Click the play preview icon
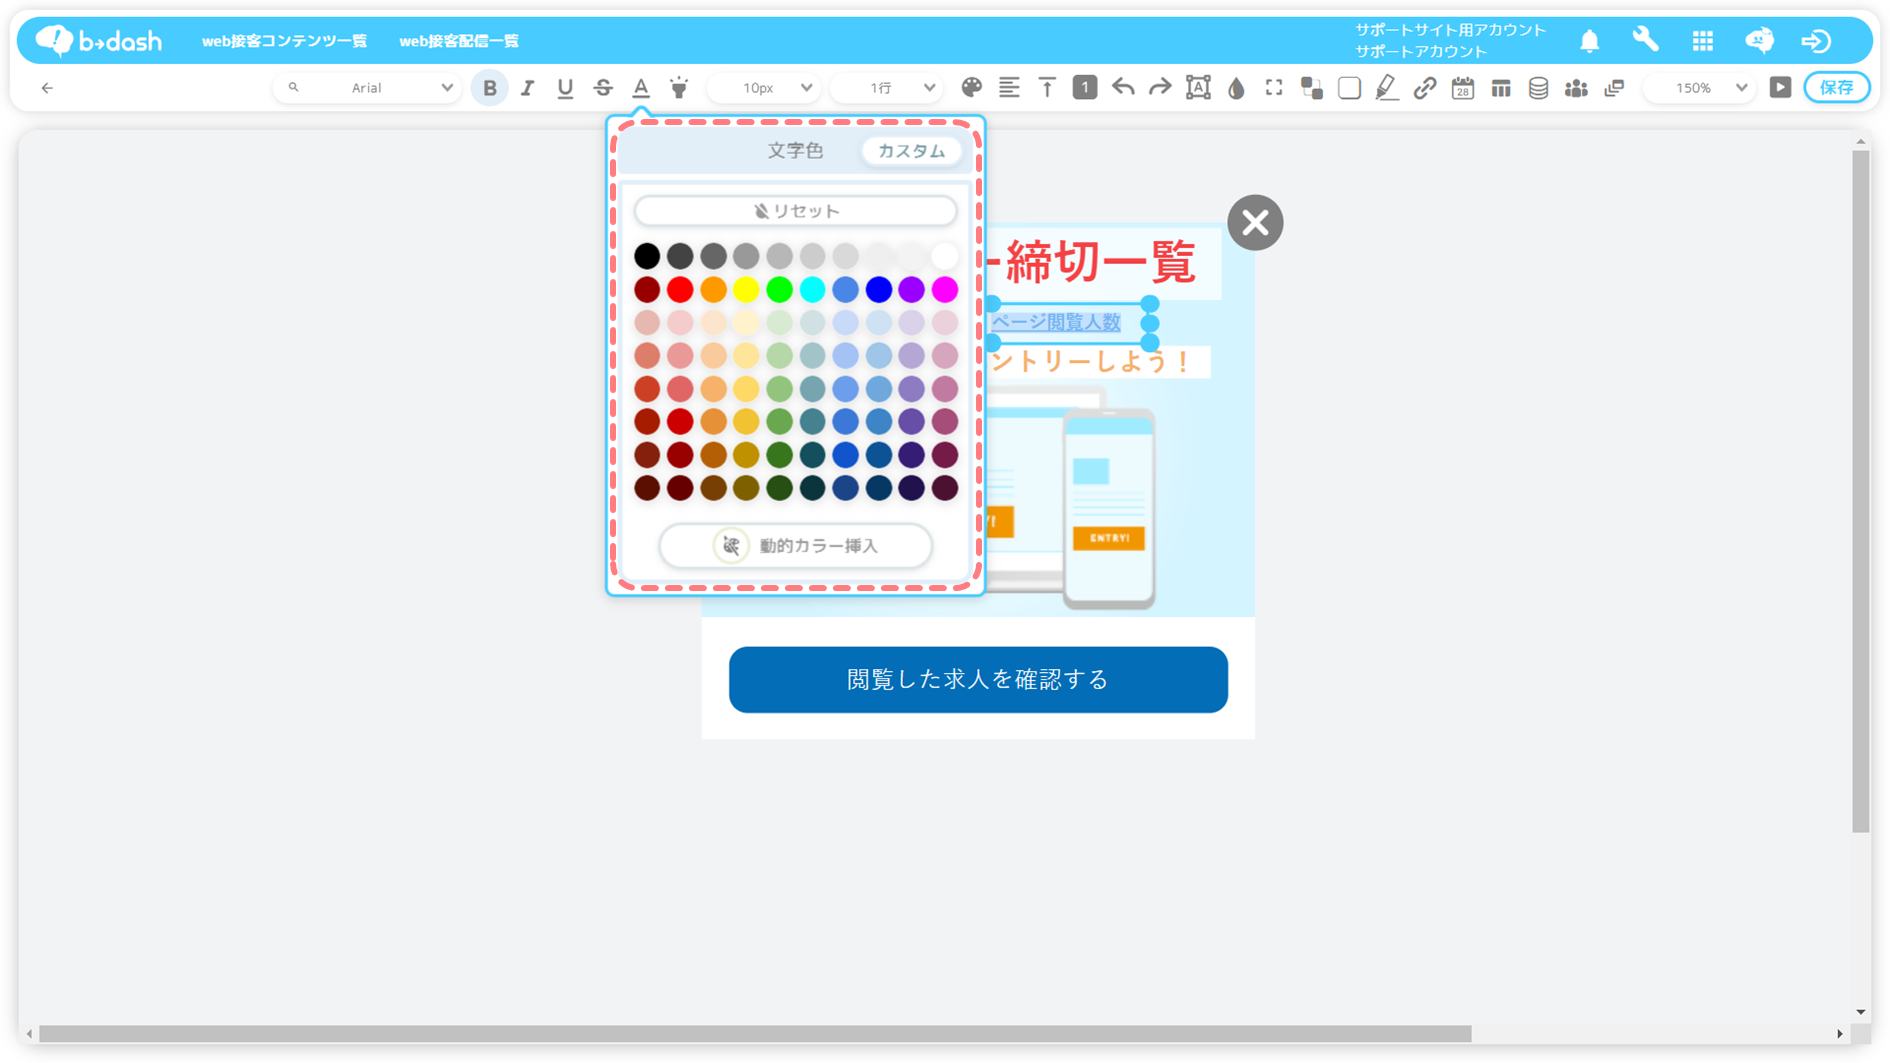 [x=1780, y=88]
